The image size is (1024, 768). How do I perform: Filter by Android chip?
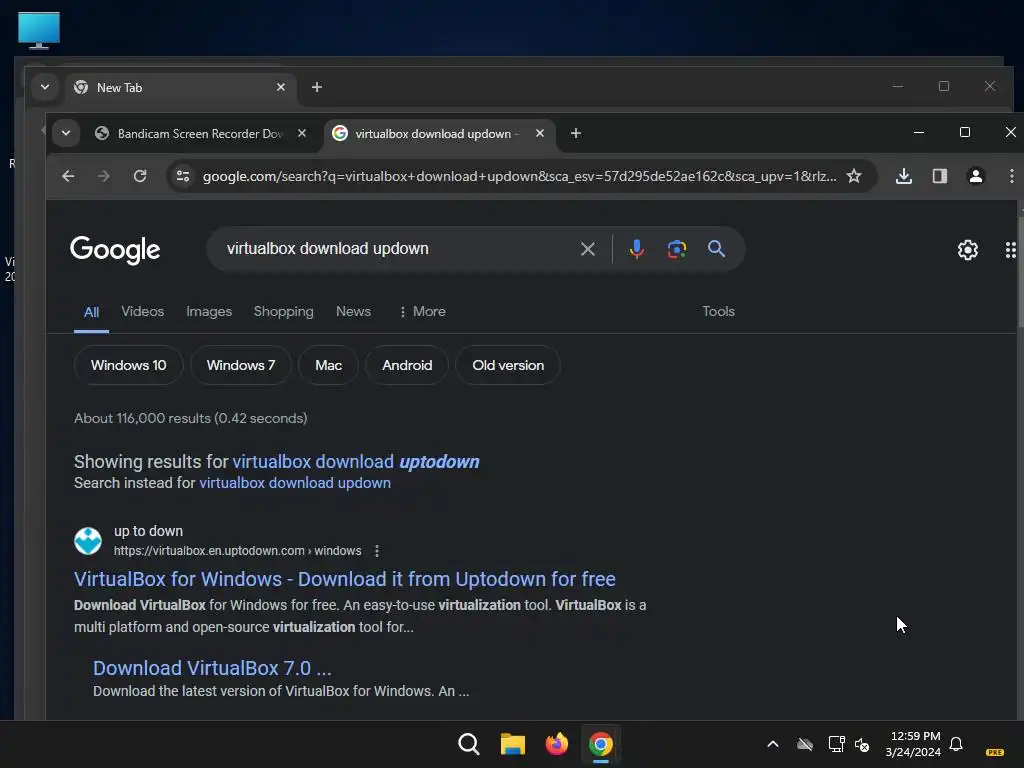(407, 365)
